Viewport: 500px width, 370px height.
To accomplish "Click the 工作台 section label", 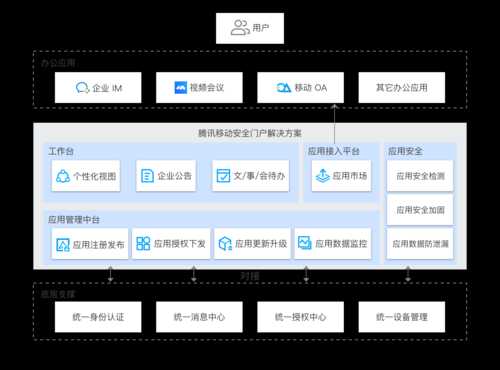I will pyautogui.click(x=61, y=152).
